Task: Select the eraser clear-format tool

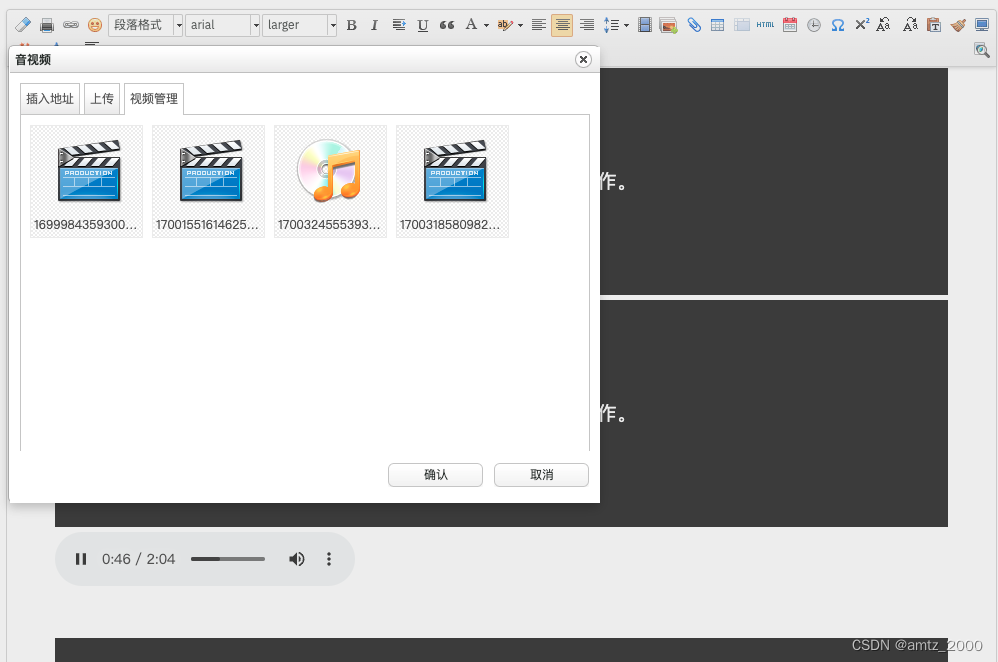Action: [23, 25]
